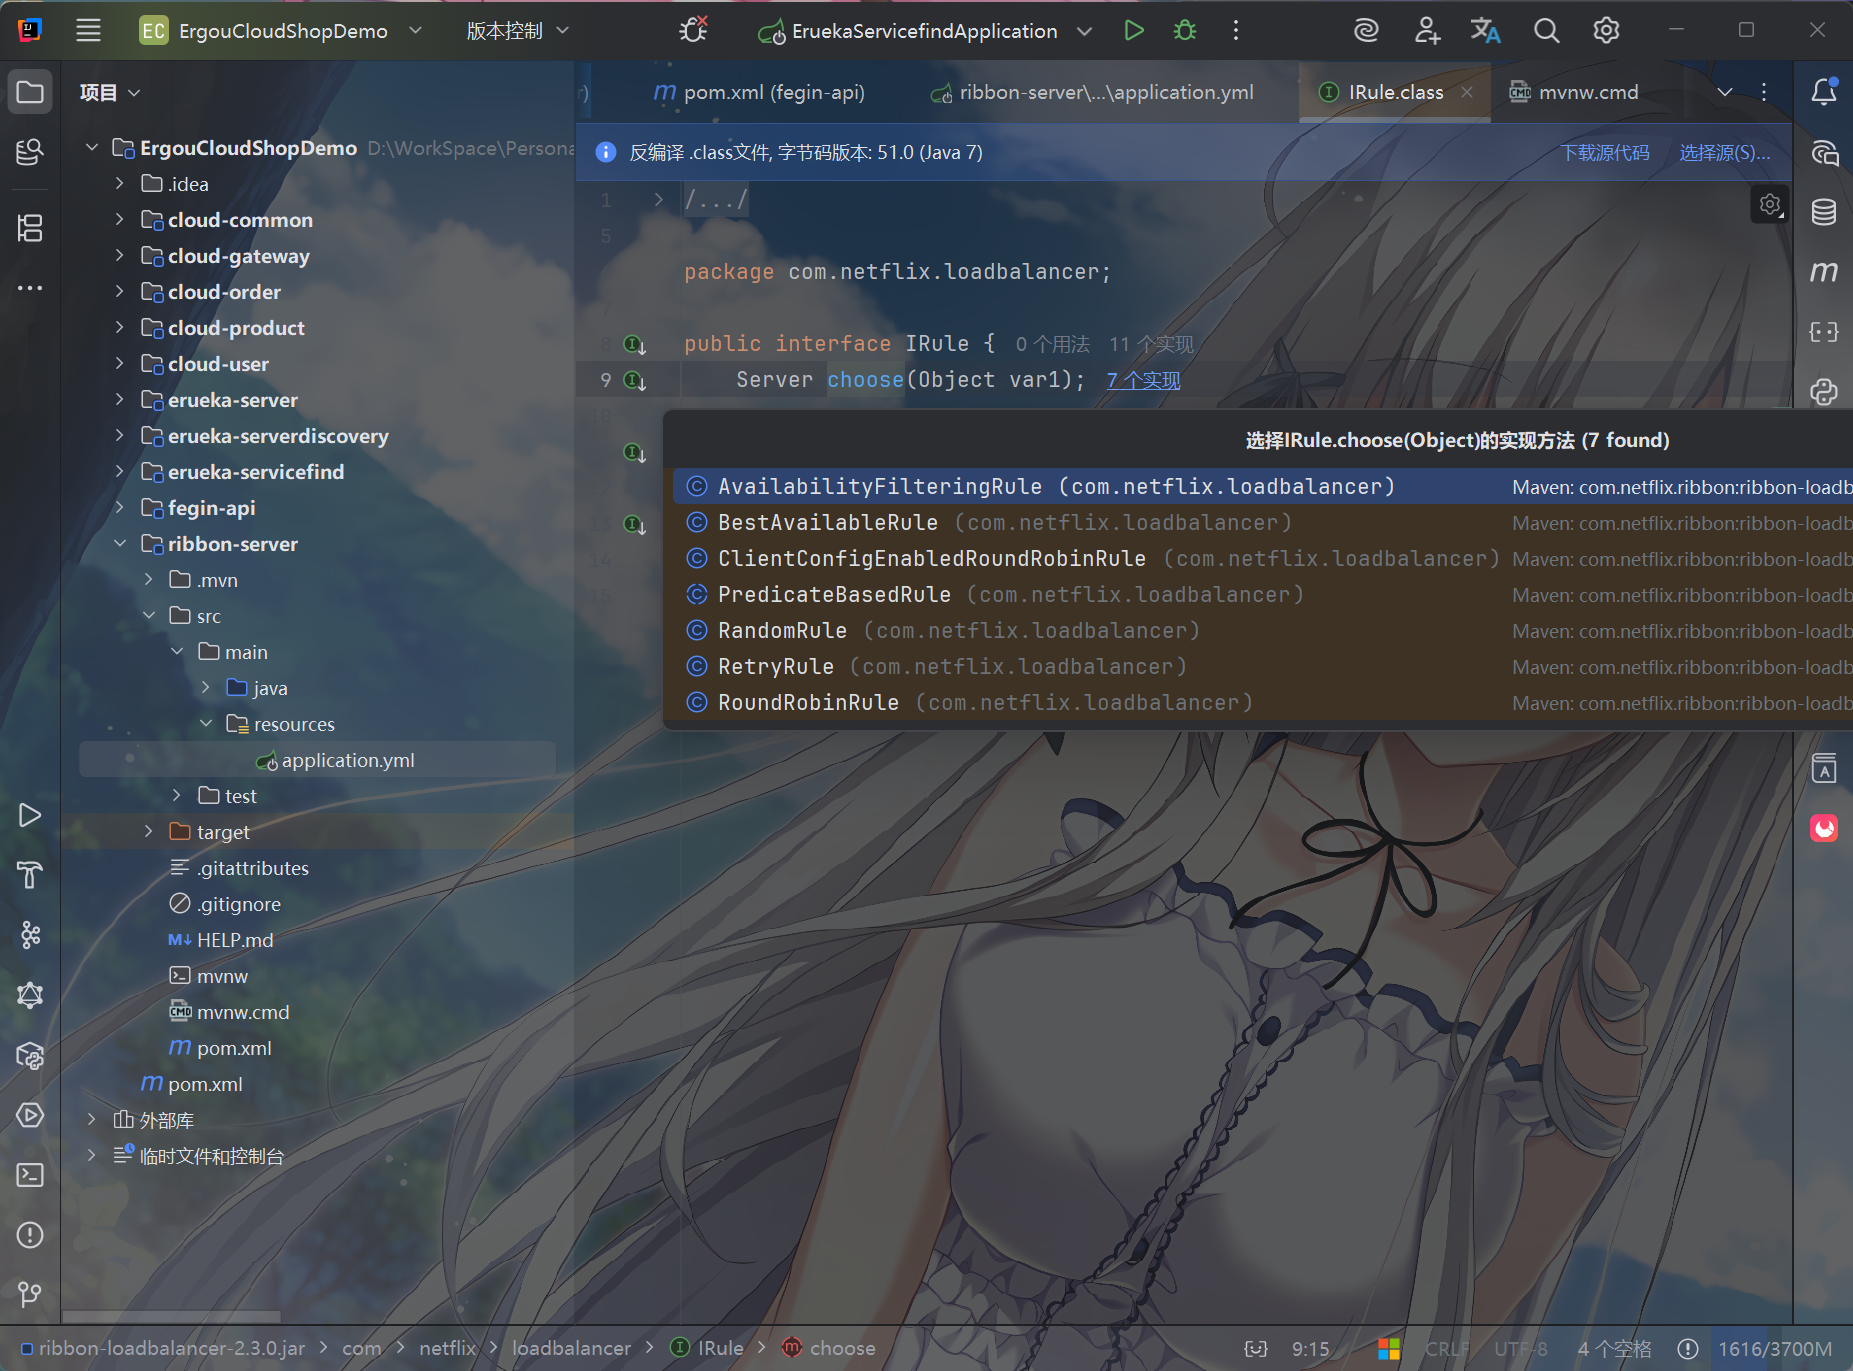Image resolution: width=1853 pixels, height=1371 pixels.
Task: Show more tool windows ellipsis
Action: coord(30,288)
